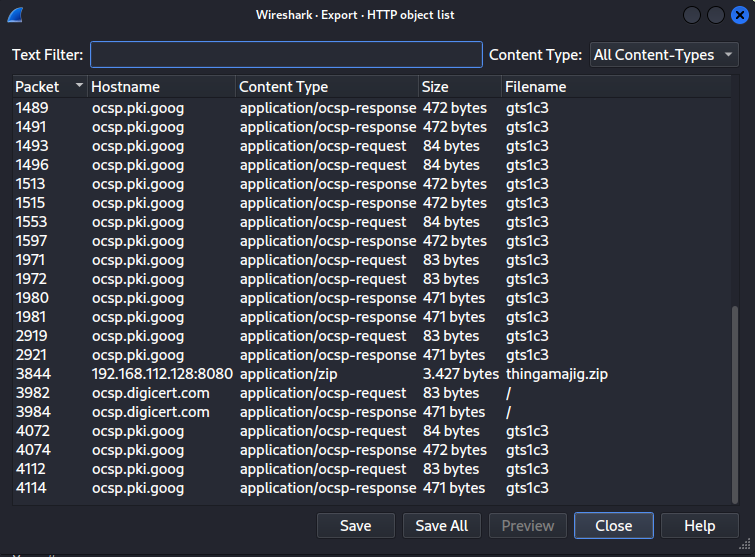Click ocsp-response content type in packet 1597 row

[x=328, y=241]
